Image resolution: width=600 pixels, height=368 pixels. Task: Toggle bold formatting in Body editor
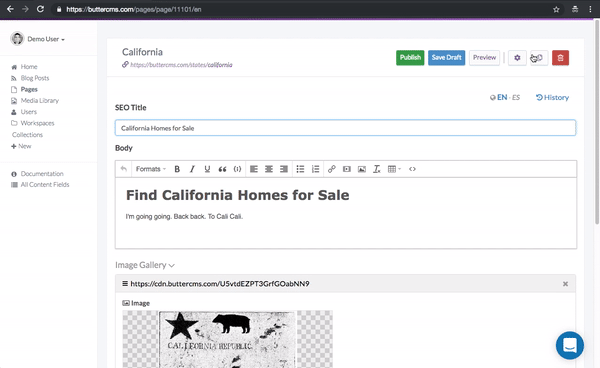(177, 169)
